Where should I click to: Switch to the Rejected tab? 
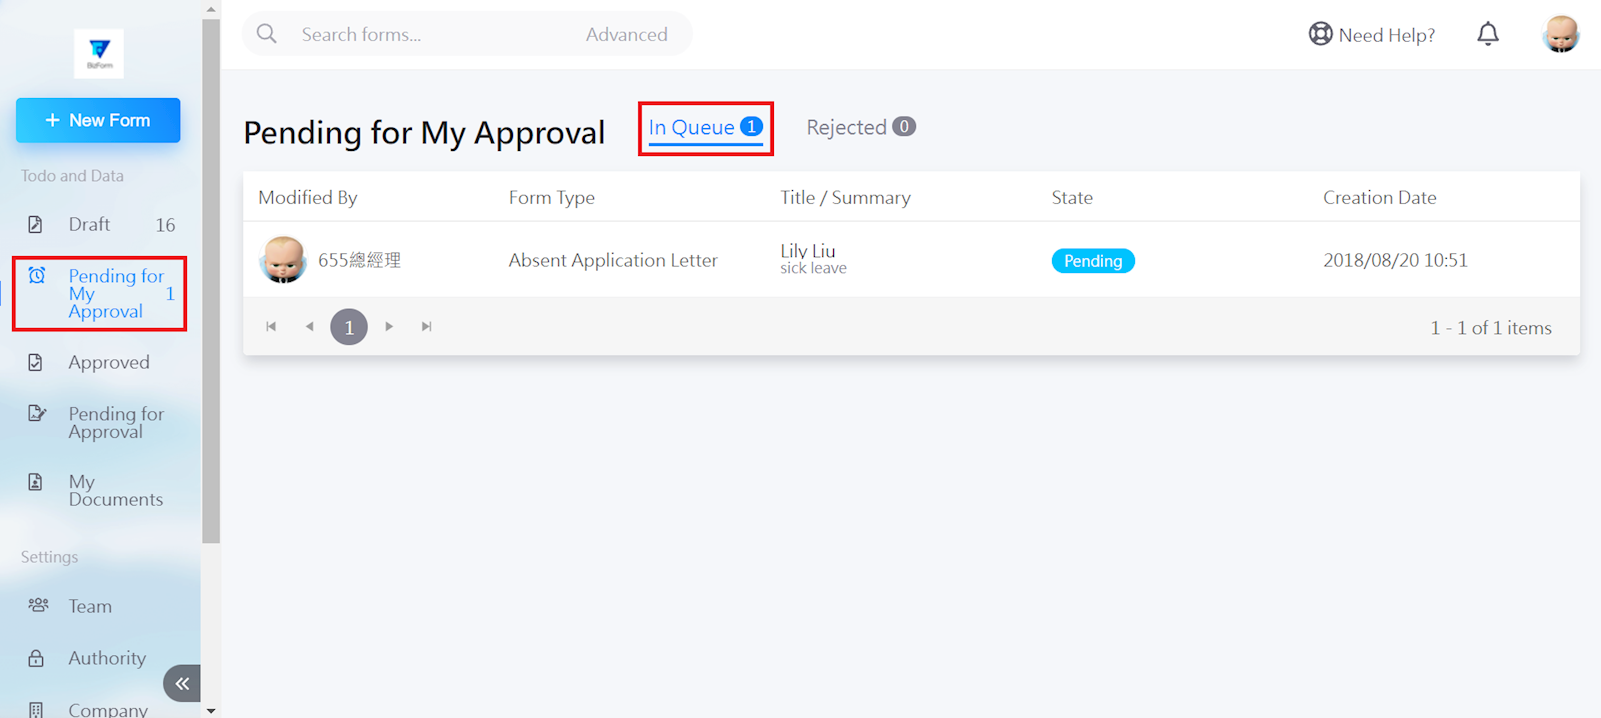tap(861, 127)
